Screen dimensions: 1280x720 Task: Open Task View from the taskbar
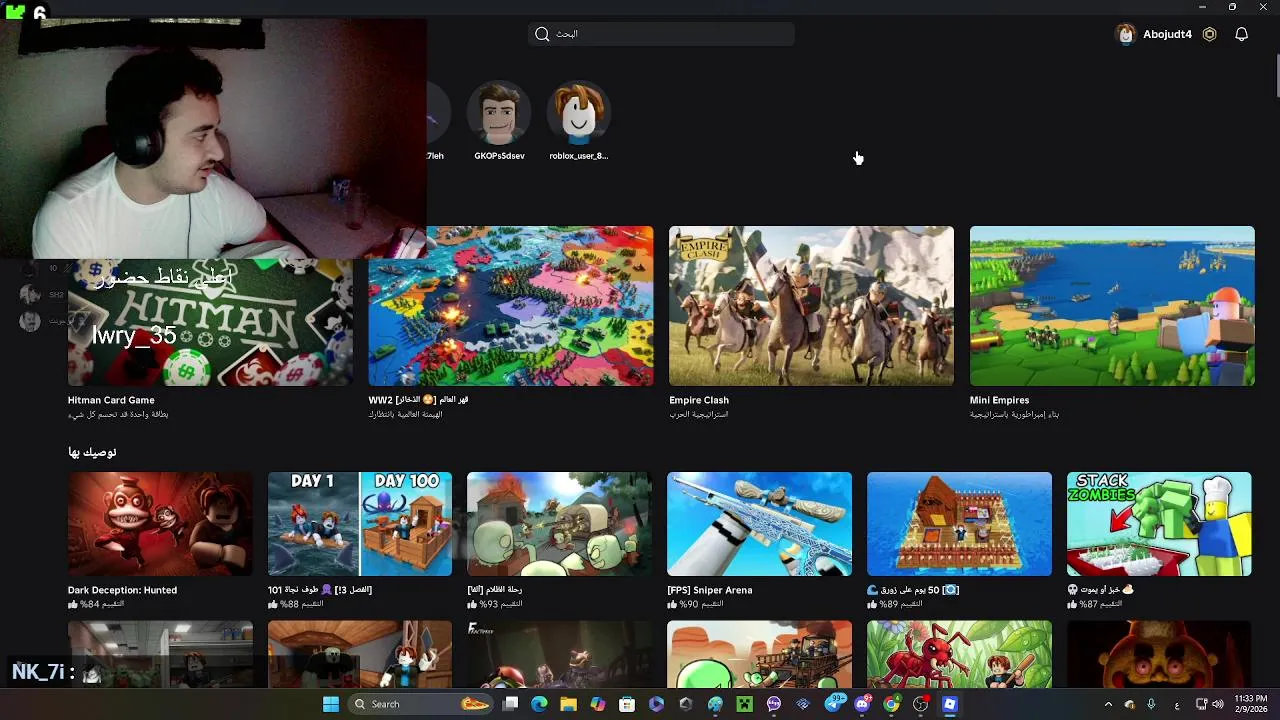(x=510, y=704)
